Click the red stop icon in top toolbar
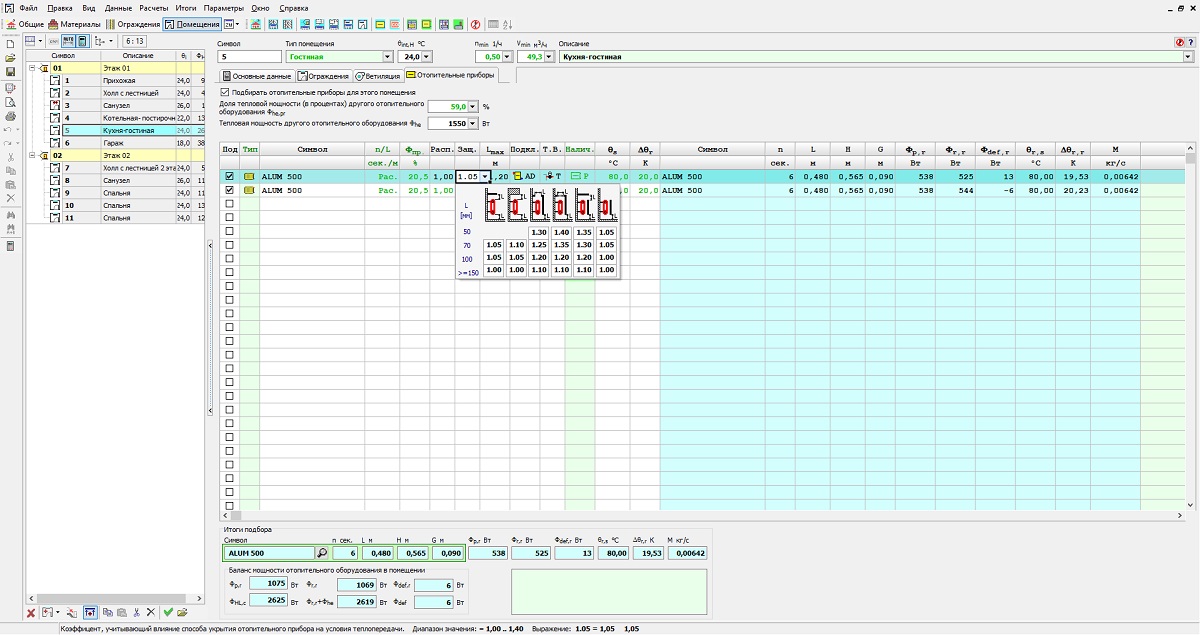 coord(476,24)
